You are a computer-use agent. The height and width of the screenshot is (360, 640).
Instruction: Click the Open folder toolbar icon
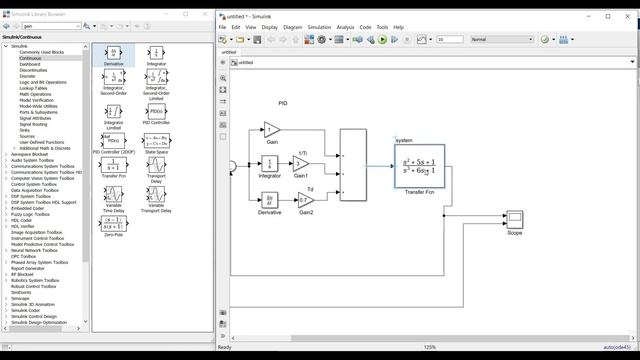tap(240, 40)
